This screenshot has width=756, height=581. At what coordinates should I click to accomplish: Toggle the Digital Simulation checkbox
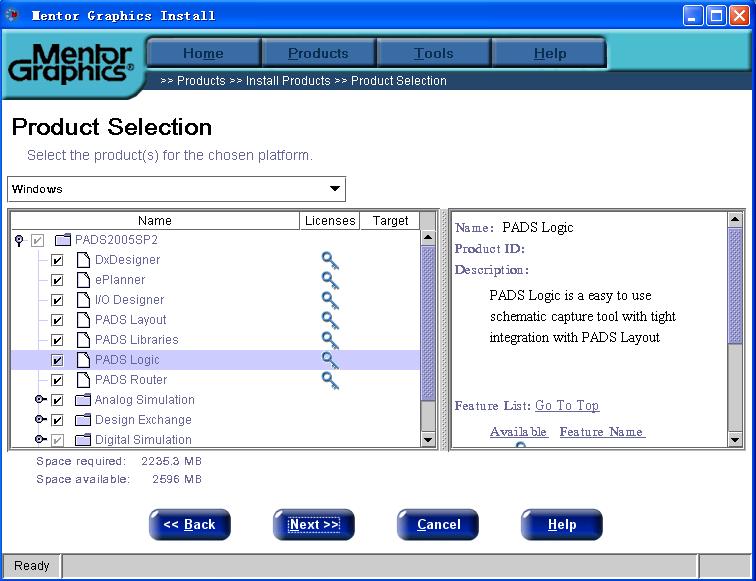click(x=57, y=440)
